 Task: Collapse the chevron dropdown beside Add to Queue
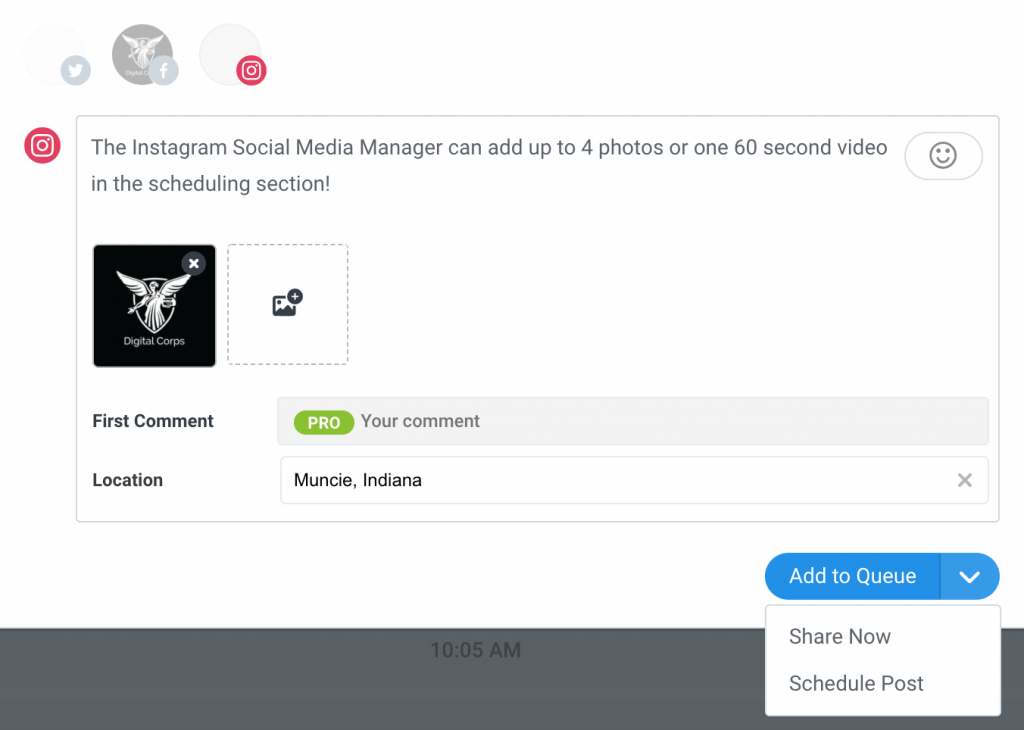pos(969,577)
